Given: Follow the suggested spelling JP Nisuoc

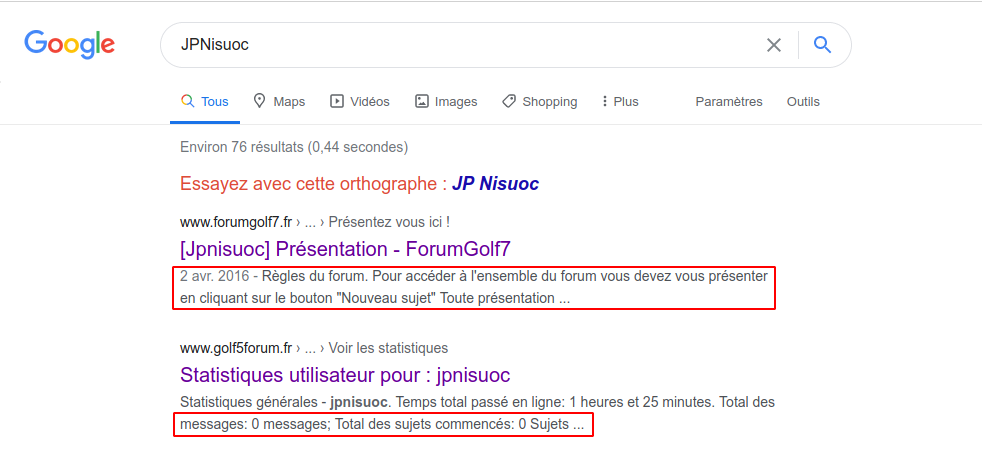Looking at the screenshot, I should tap(495, 184).
